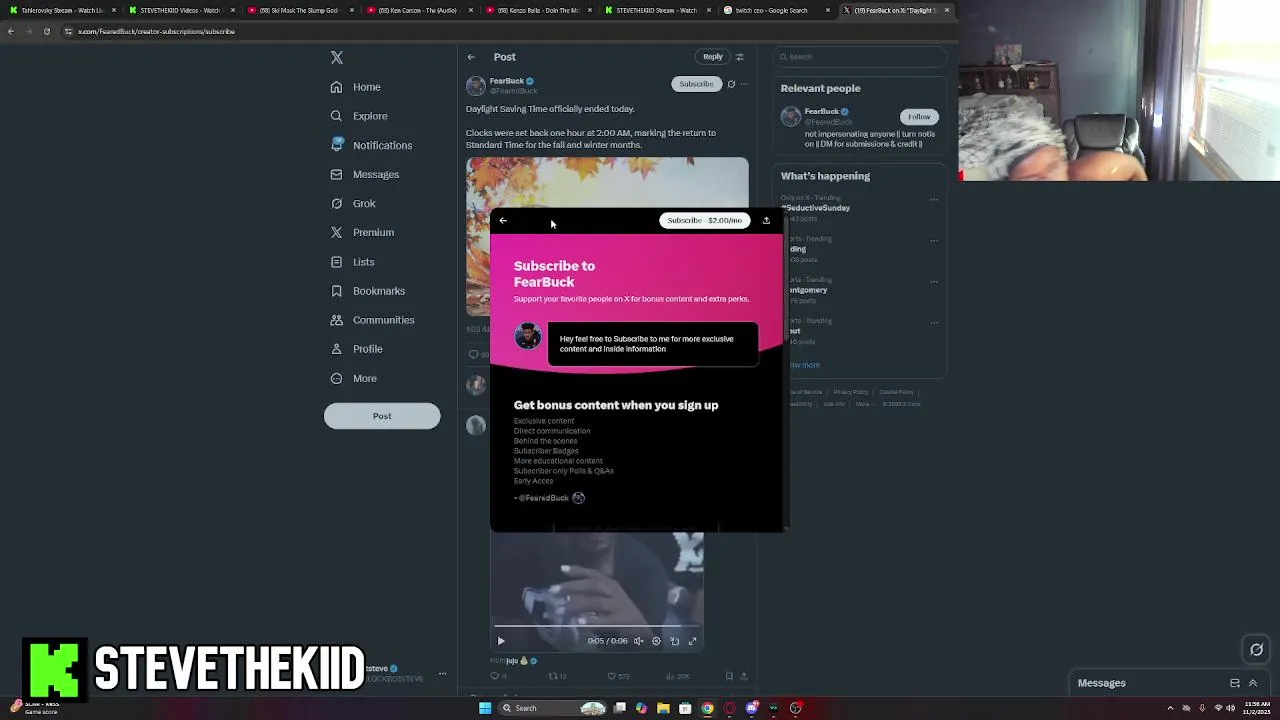
Task: Expand the More menu in sidebar
Action: coord(353,378)
